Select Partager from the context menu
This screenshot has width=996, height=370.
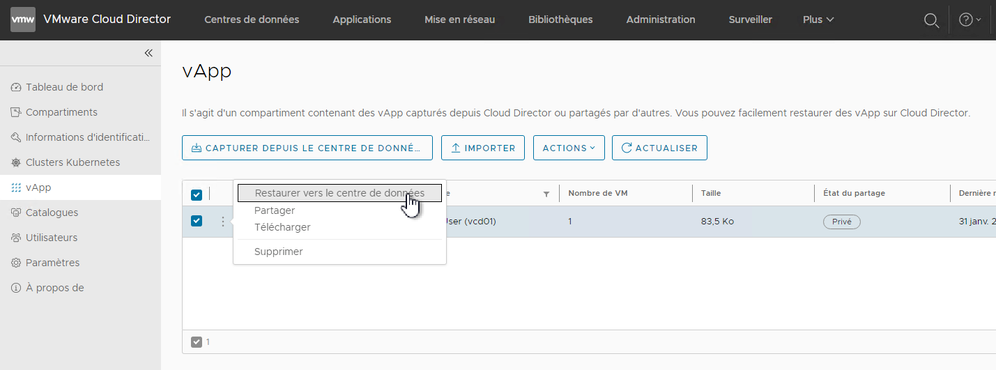(x=274, y=210)
